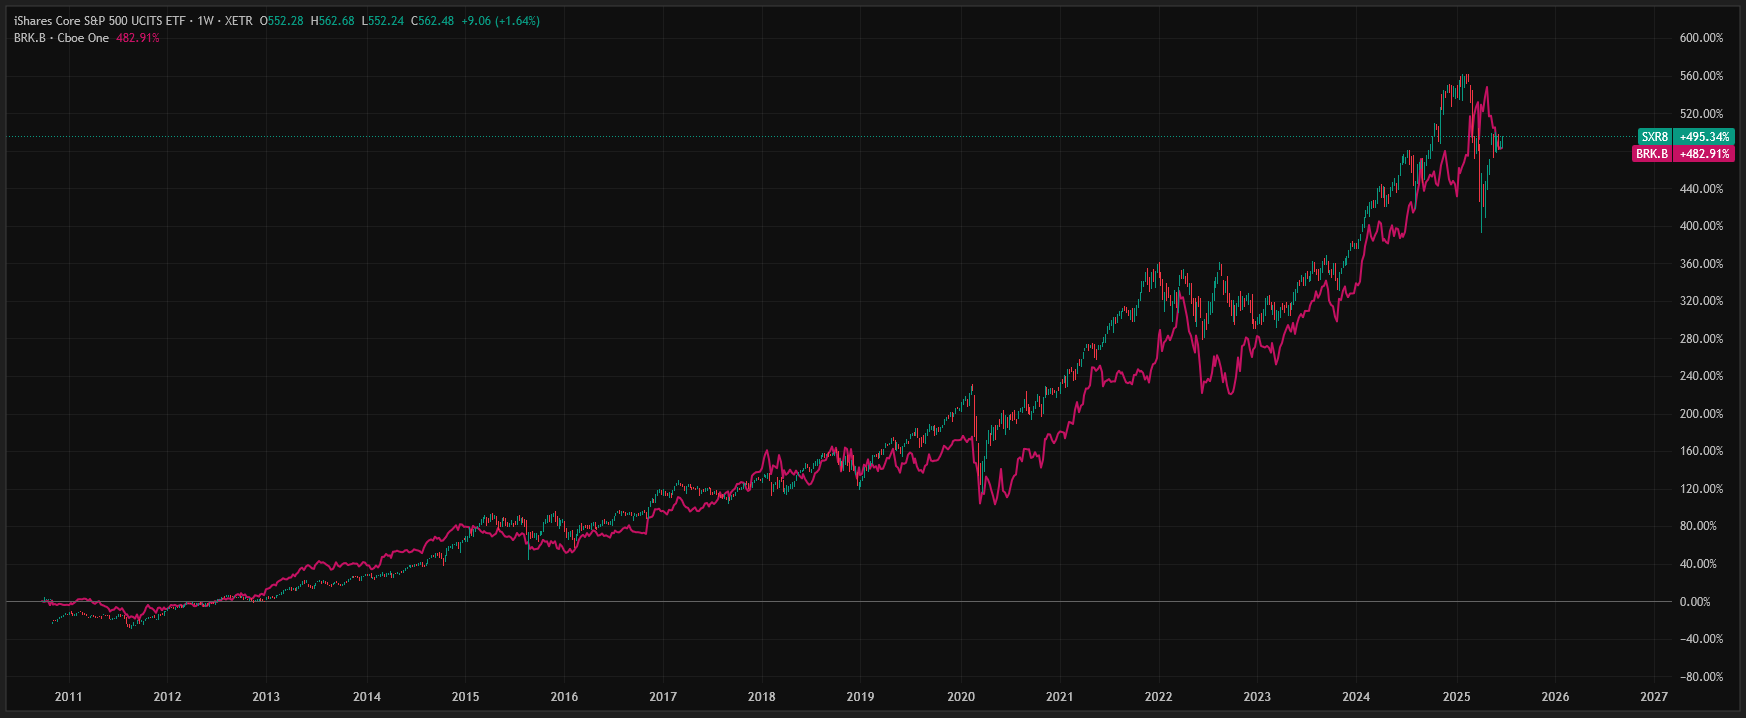The width and height of the screenshot is (1746, 718).
Task: Click the +495.34% value label
Action: [1705, 137]
